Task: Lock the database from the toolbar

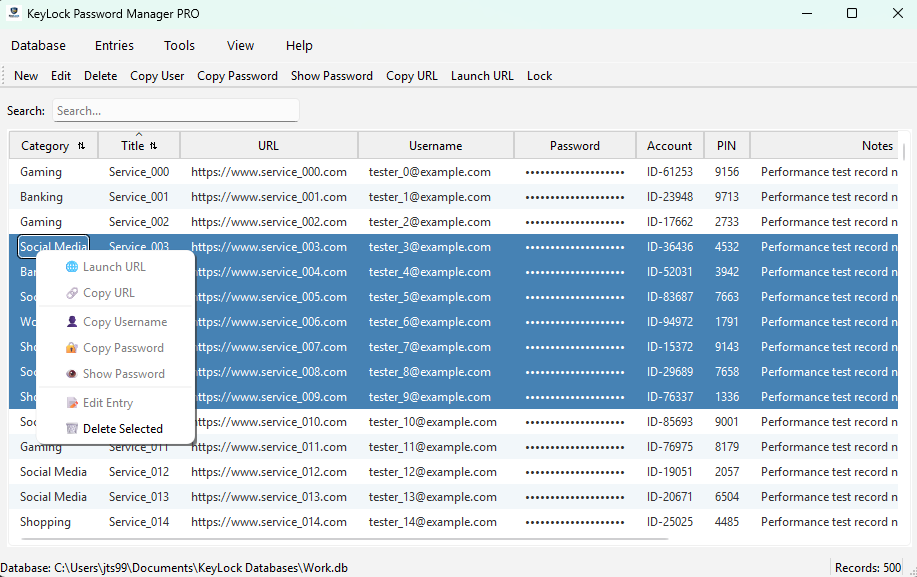Action: click(539, 76)
